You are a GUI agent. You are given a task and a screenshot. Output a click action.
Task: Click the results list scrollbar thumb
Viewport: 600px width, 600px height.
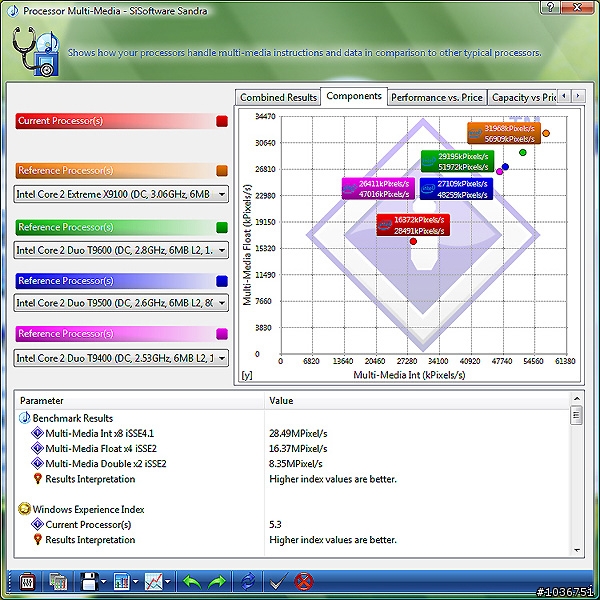(x=576, y=416)
